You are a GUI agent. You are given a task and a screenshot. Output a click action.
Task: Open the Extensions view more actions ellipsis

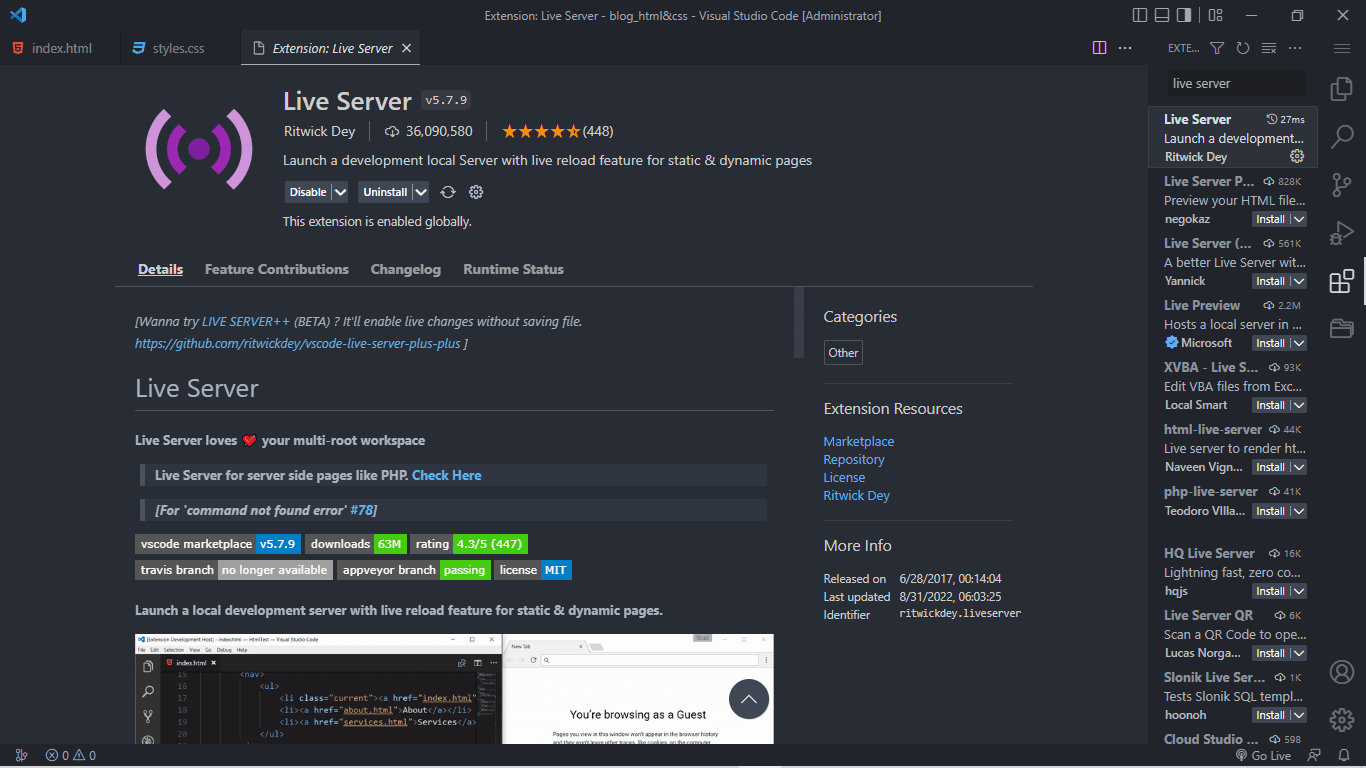[1295, 48]
